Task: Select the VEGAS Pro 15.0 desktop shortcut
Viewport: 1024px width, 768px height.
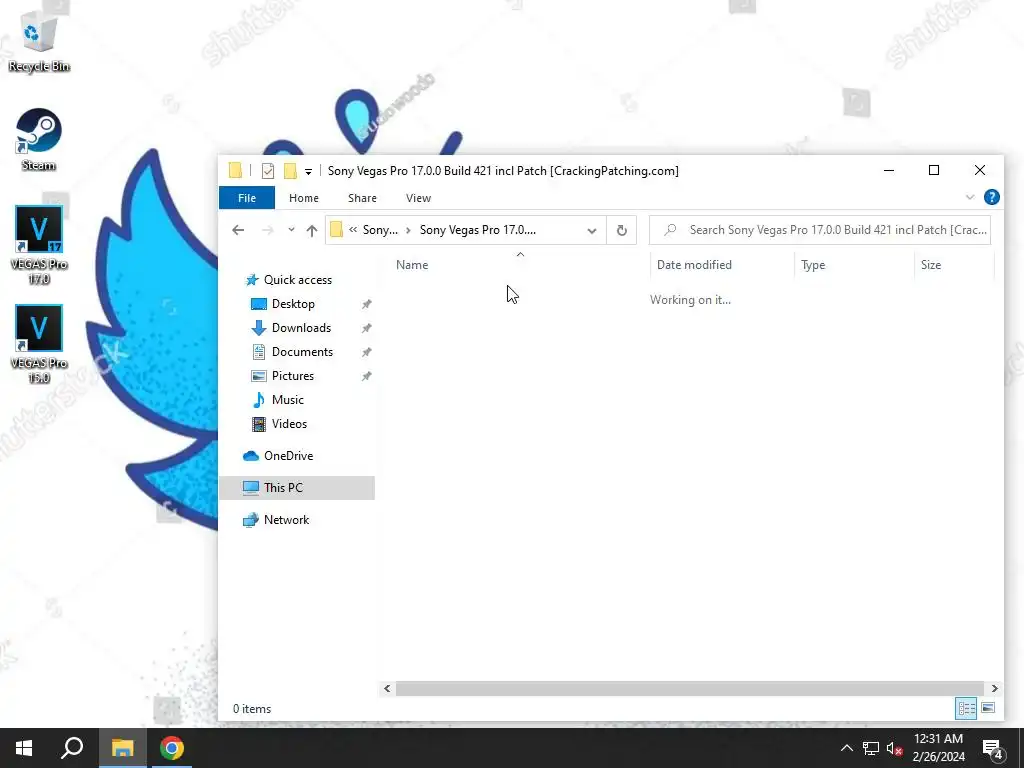Action: pos(39,344)
